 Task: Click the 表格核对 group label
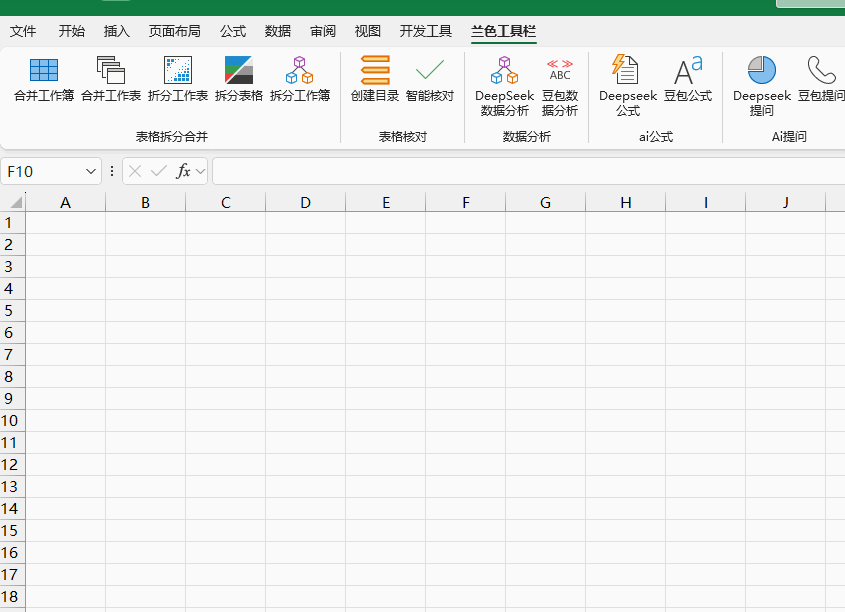pos(403,137)
